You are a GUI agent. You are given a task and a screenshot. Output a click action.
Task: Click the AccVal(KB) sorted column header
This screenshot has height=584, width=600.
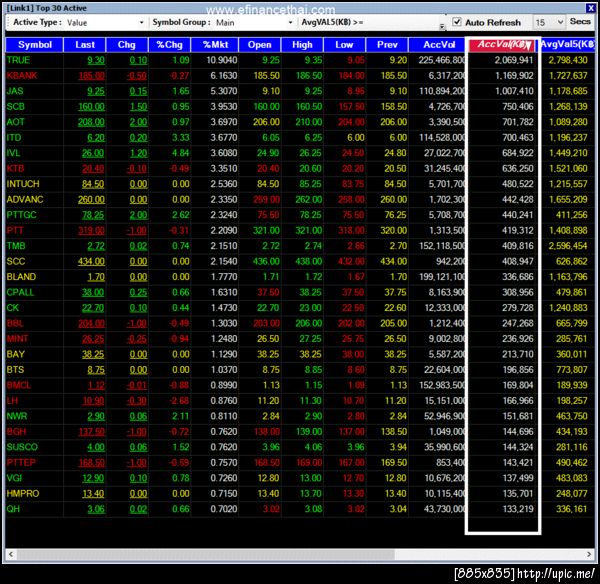coord(503,45)
